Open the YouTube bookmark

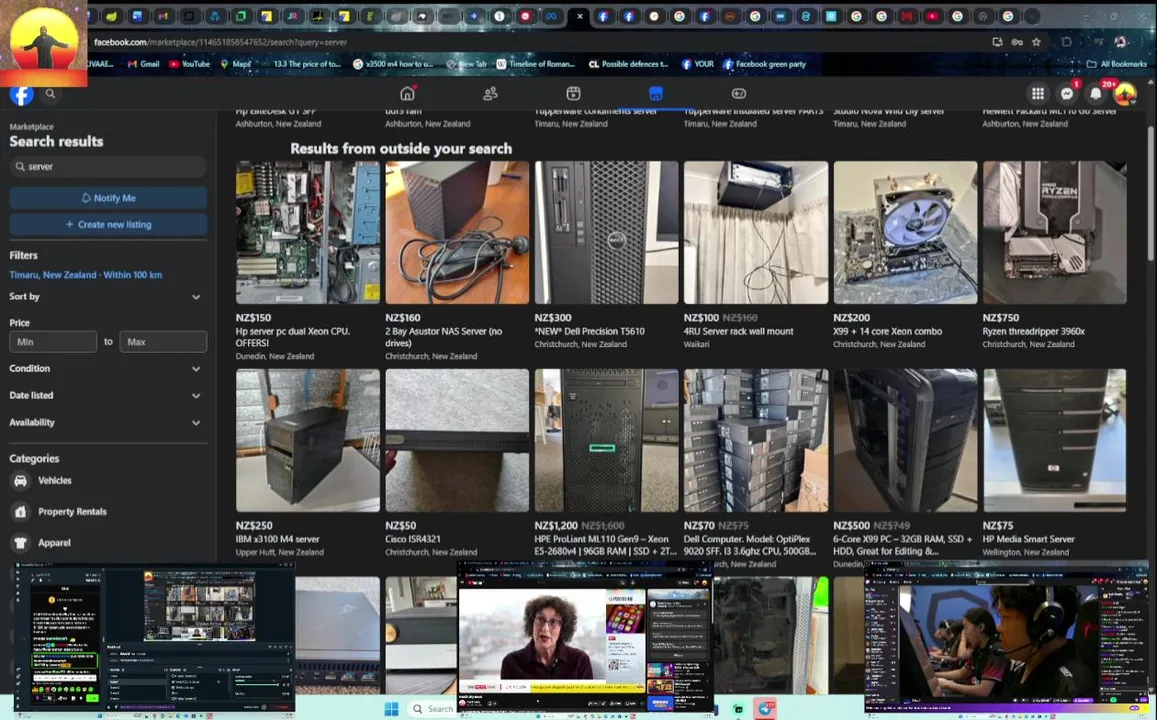pyautogui.click(x=190, y=64)
